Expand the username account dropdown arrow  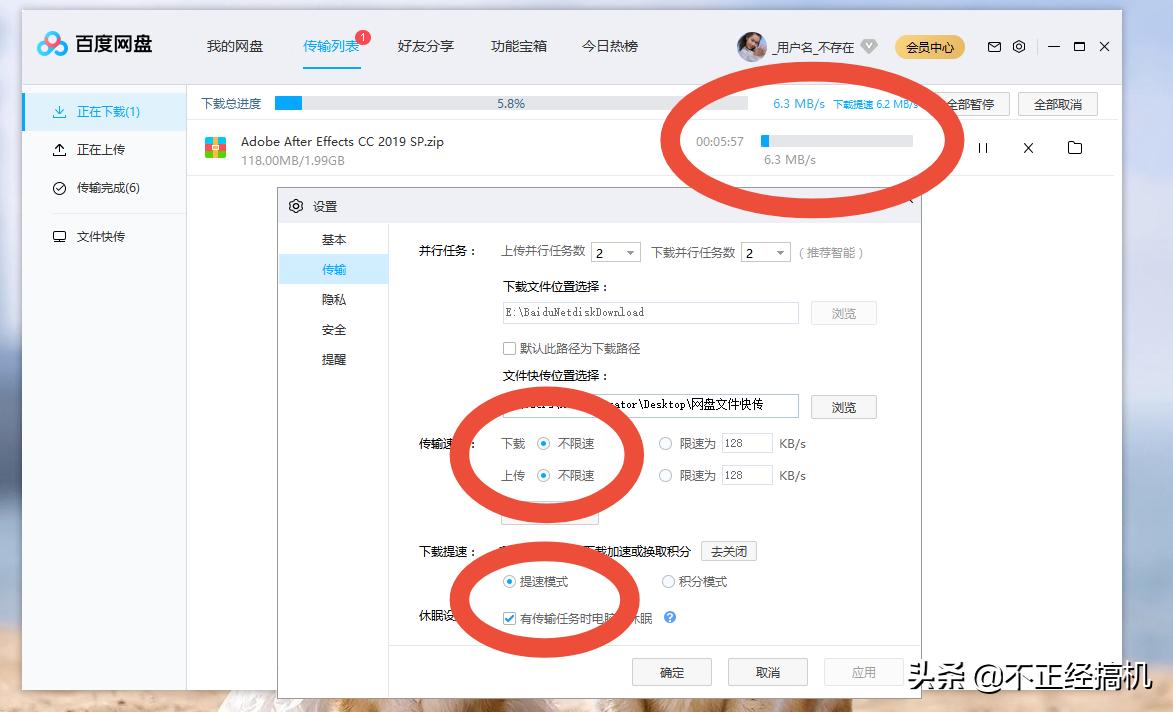[869, 46]
